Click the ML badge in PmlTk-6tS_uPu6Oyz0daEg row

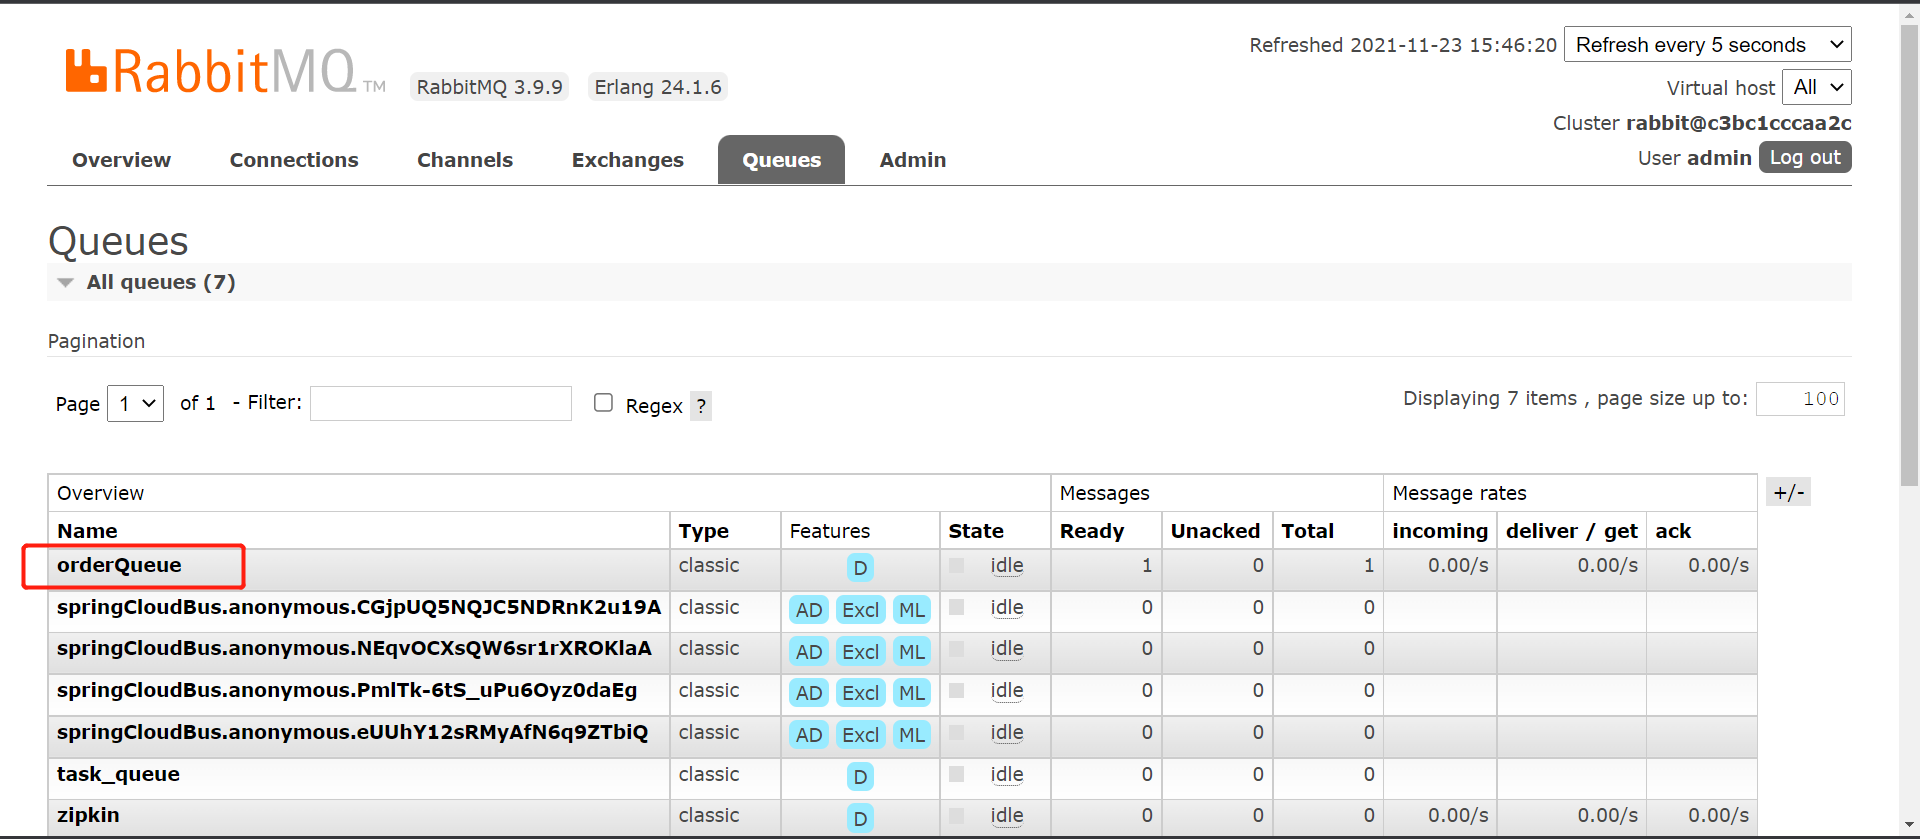point(912,693)
